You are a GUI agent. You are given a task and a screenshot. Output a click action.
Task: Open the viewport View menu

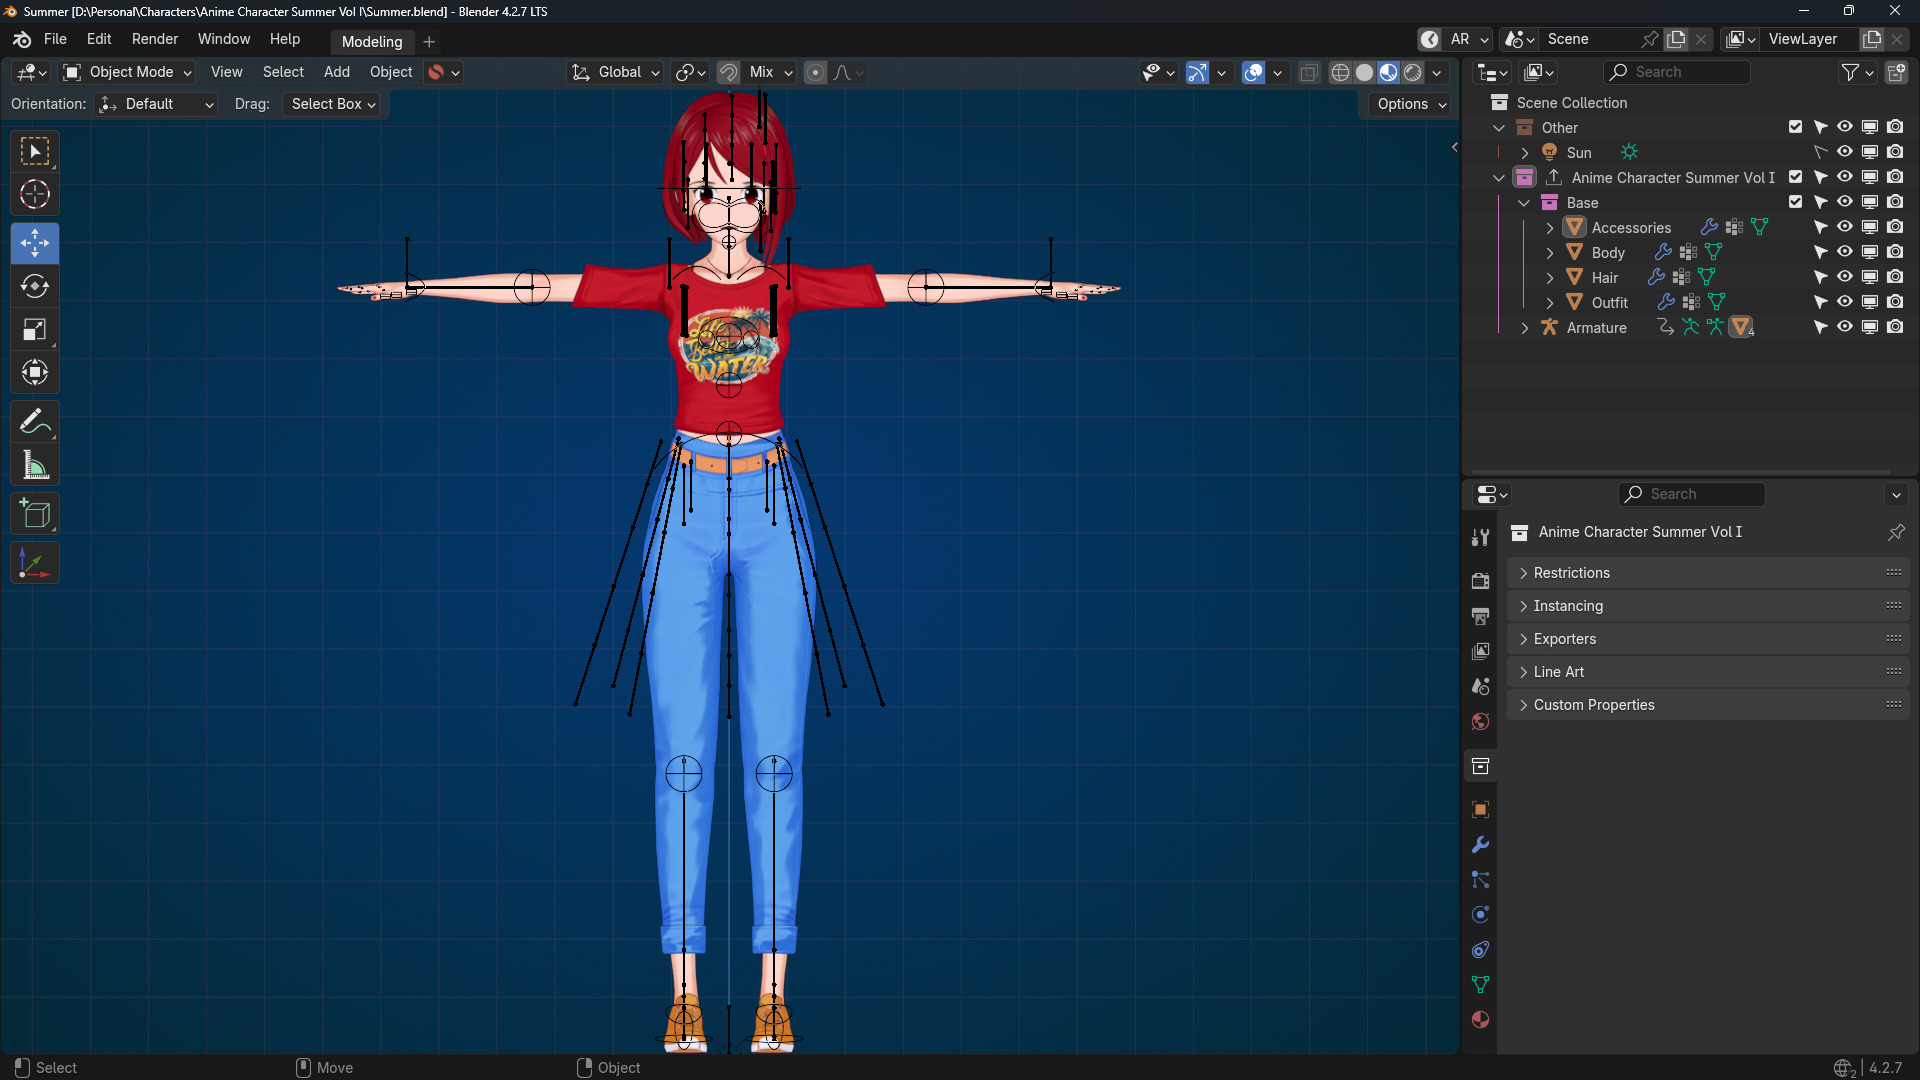coord(227,72)
